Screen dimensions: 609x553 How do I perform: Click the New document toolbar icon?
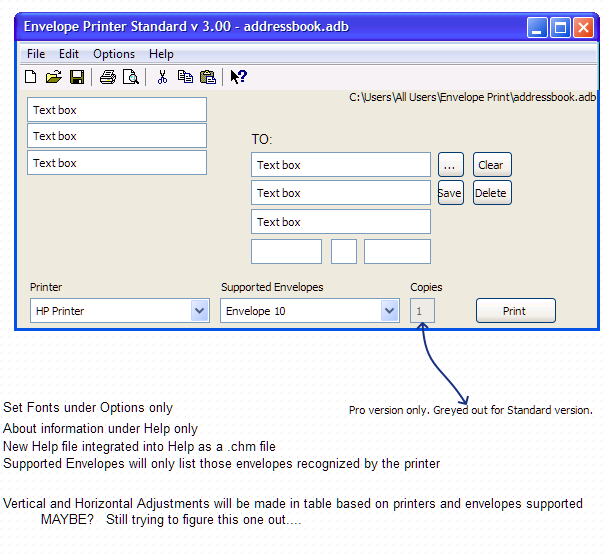(x=31, y=77)
